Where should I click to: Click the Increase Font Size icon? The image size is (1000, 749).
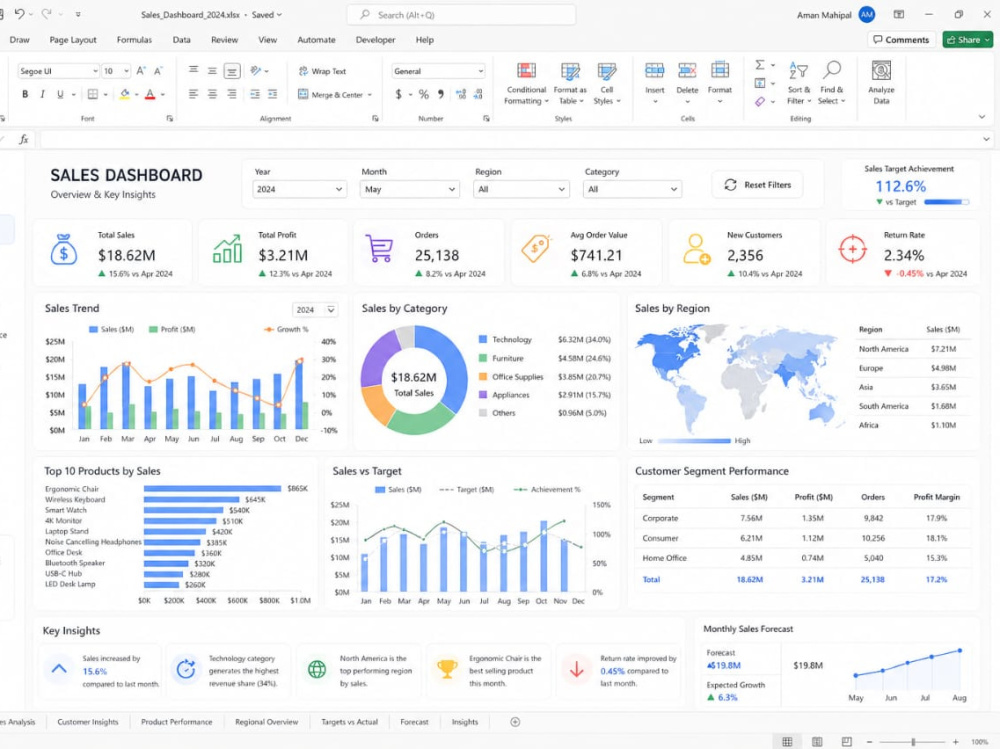point(141,71)
